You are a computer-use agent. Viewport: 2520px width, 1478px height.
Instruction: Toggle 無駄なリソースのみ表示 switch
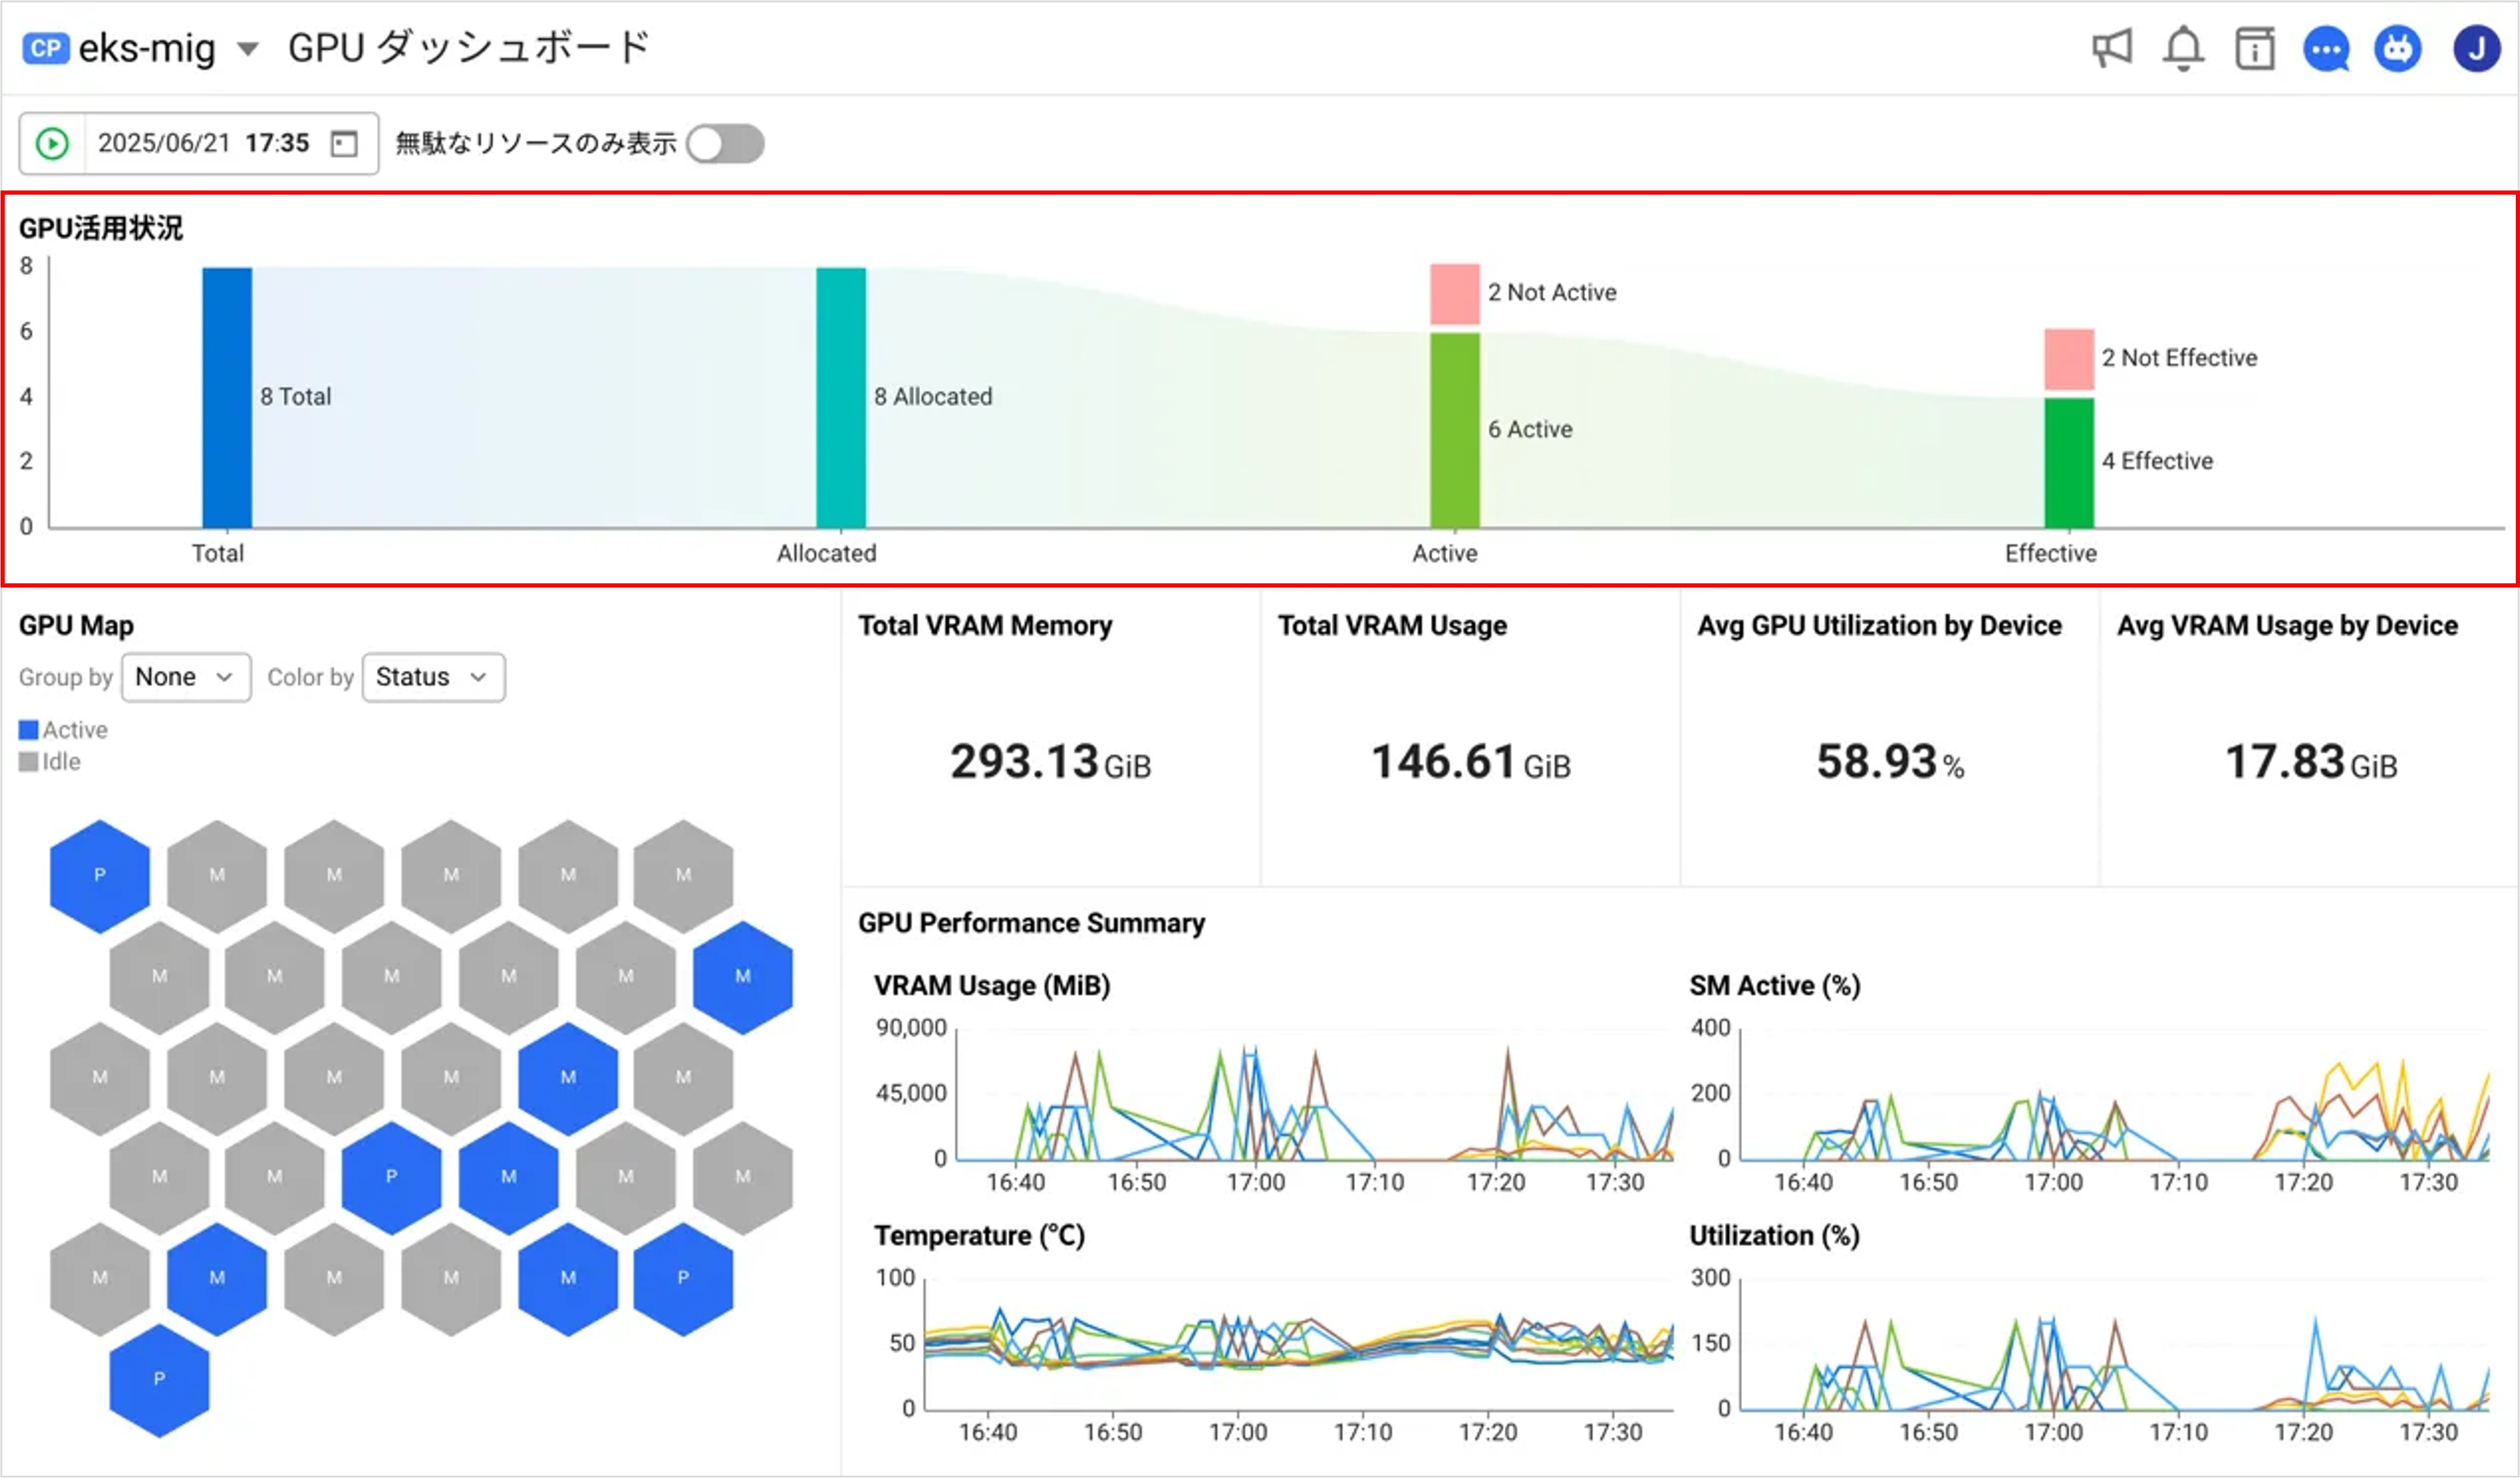coord(726,144)
